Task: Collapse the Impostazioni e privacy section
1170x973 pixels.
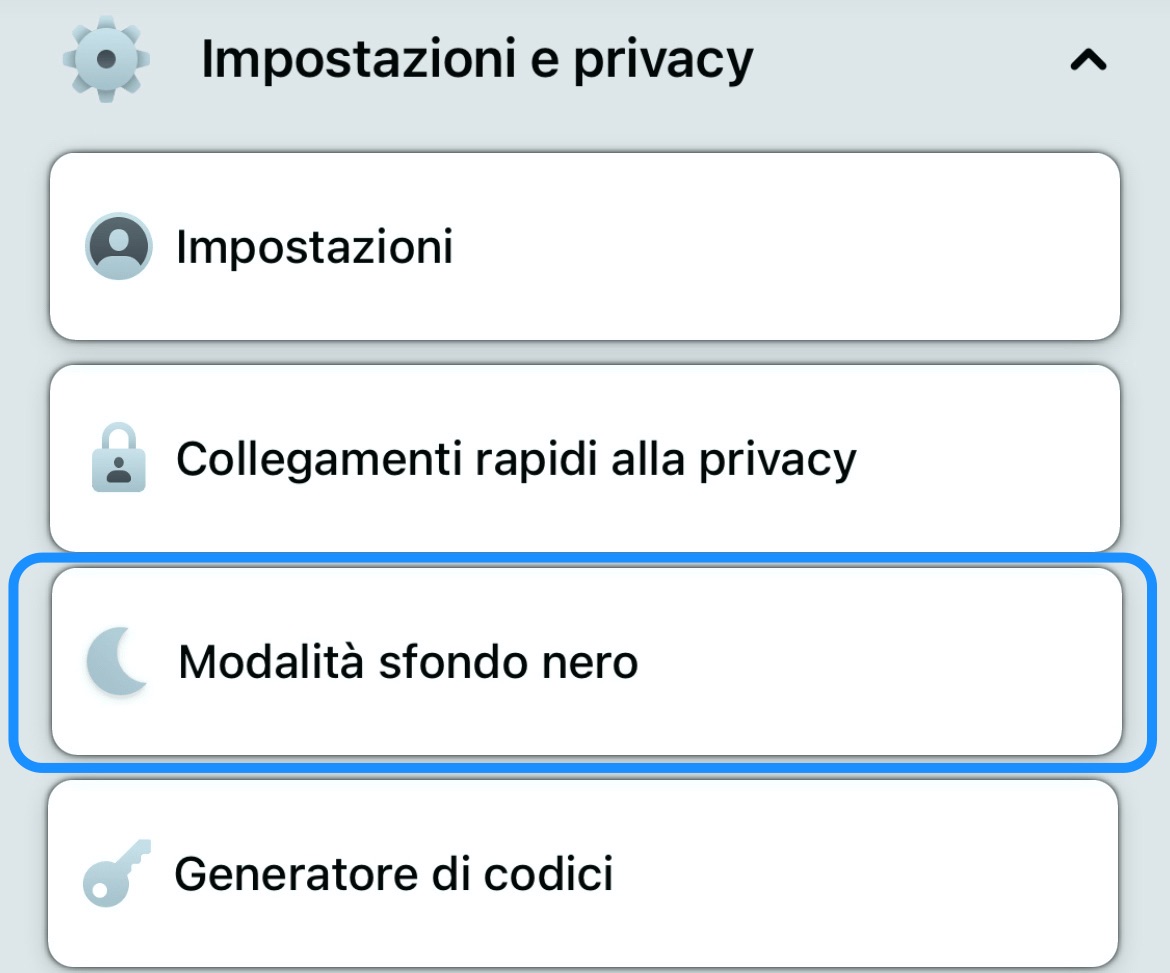Action: coord(1090,60)
